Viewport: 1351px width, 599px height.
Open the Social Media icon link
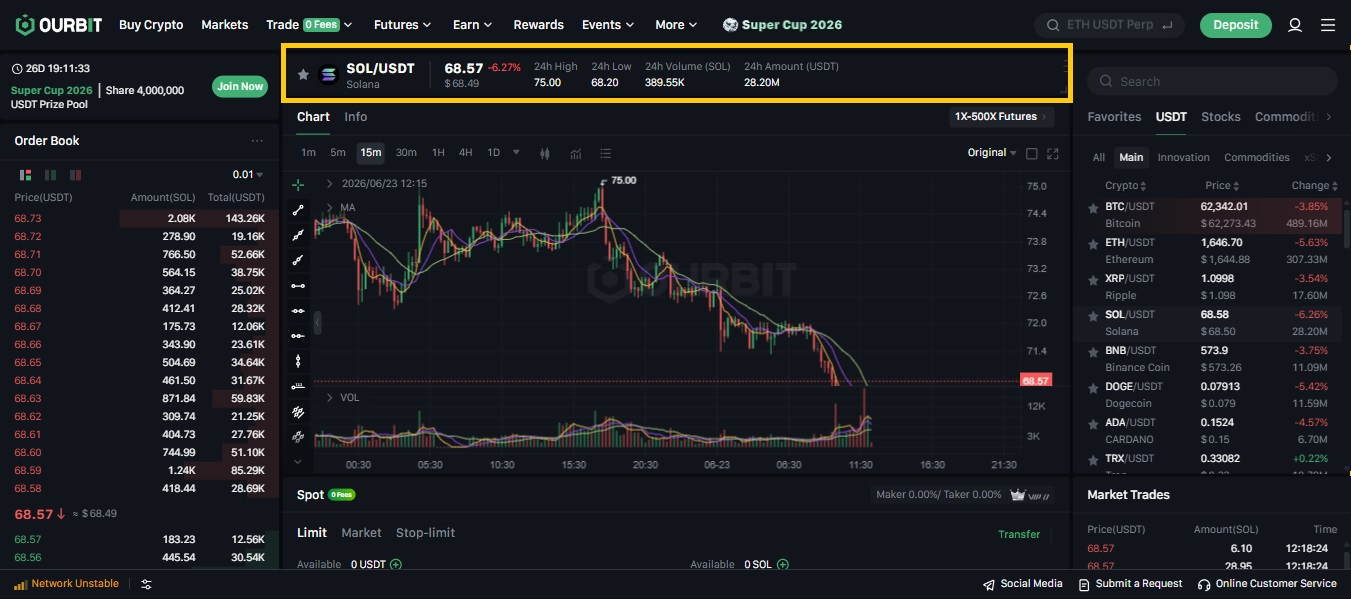click(989, 584)
